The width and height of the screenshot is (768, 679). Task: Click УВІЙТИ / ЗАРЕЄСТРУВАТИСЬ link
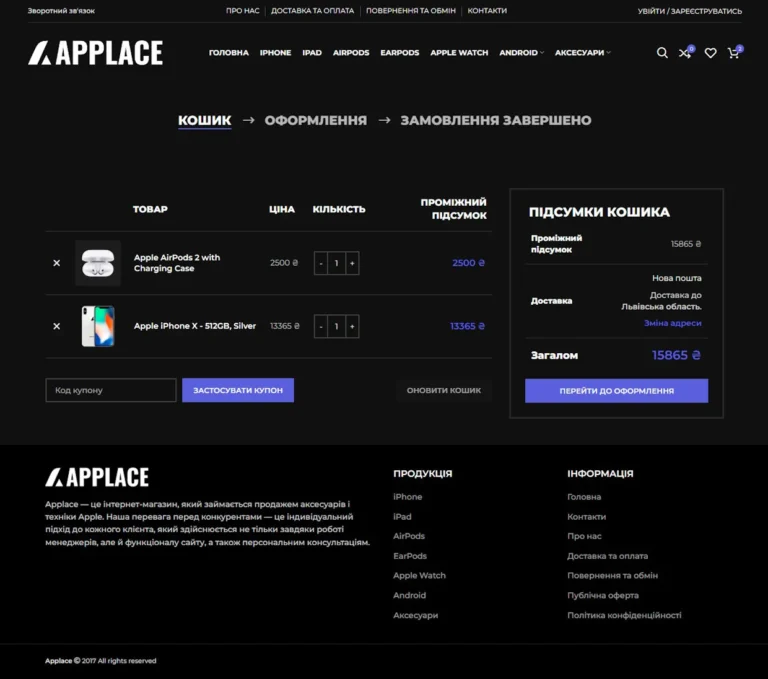tap(690, 11)
